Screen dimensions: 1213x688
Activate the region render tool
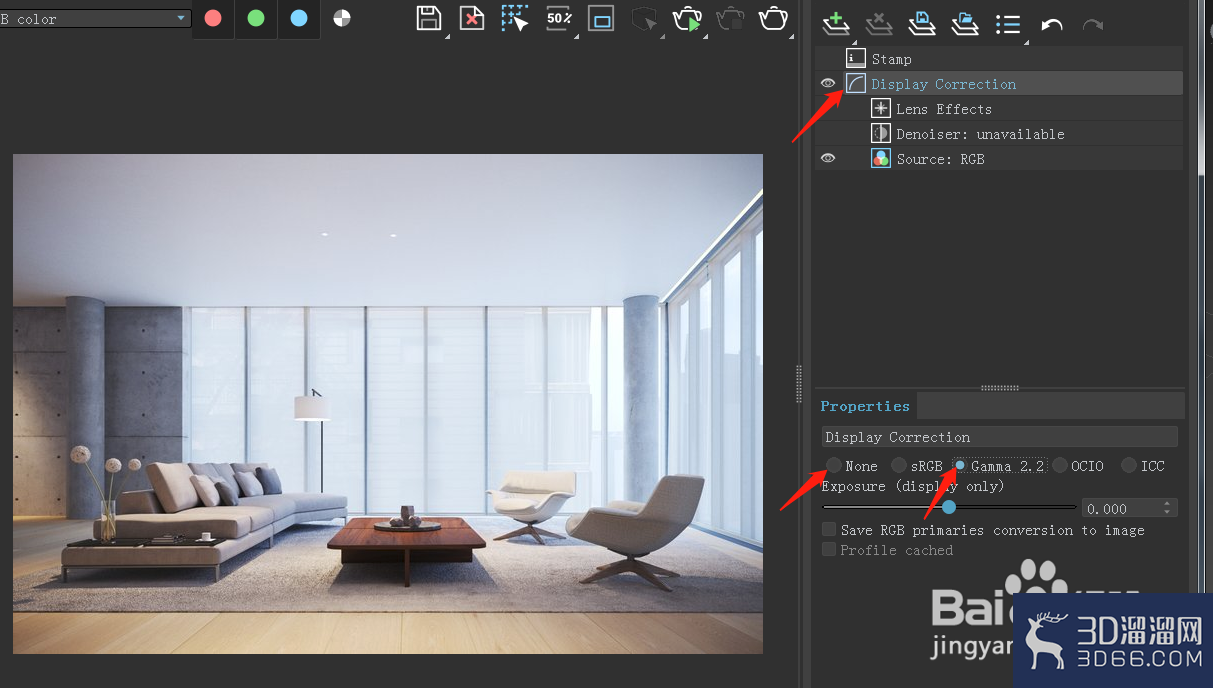601,18
